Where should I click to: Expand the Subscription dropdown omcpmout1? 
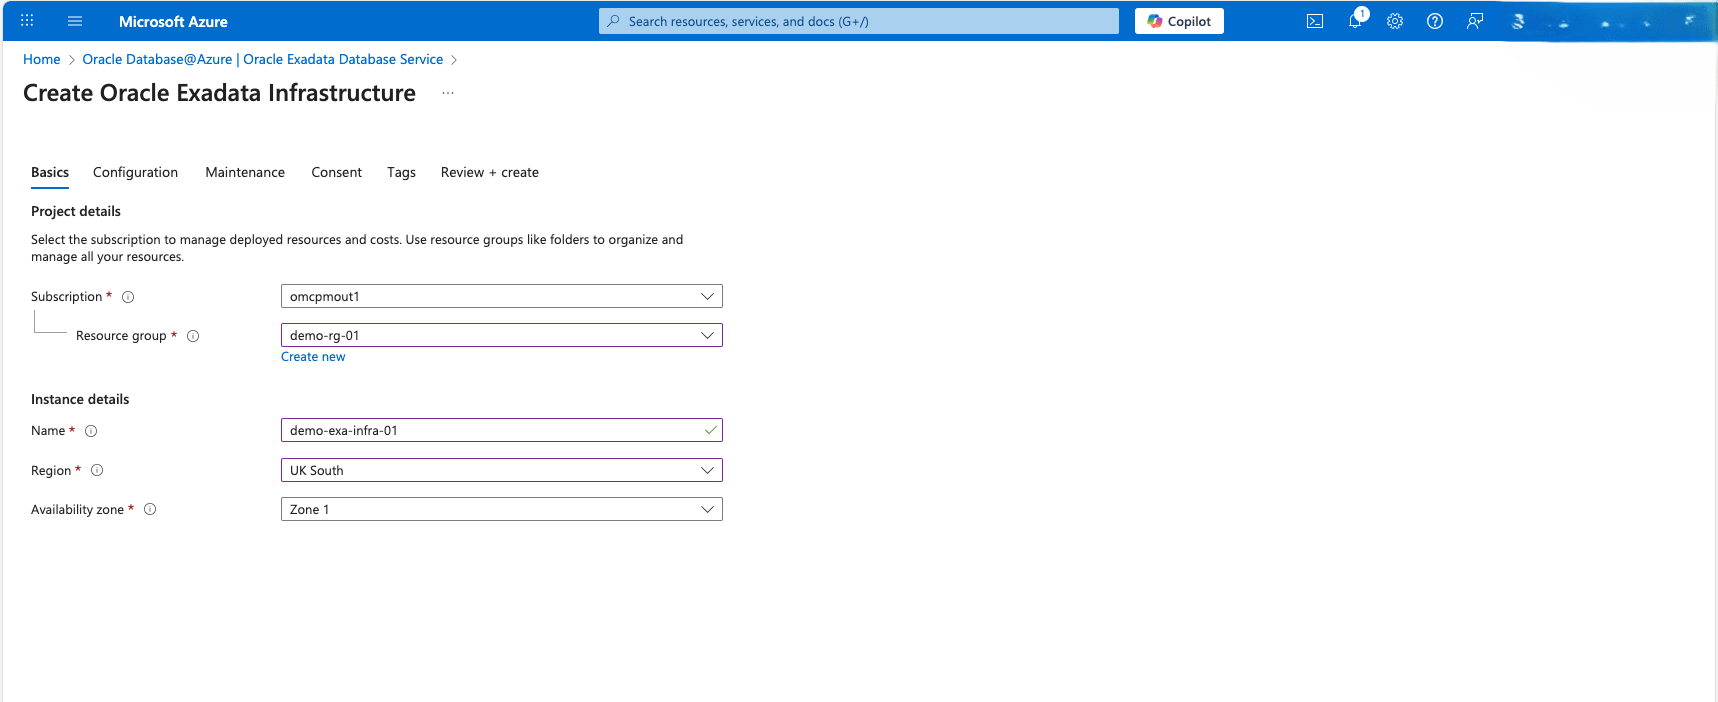(x=501, y=296)
